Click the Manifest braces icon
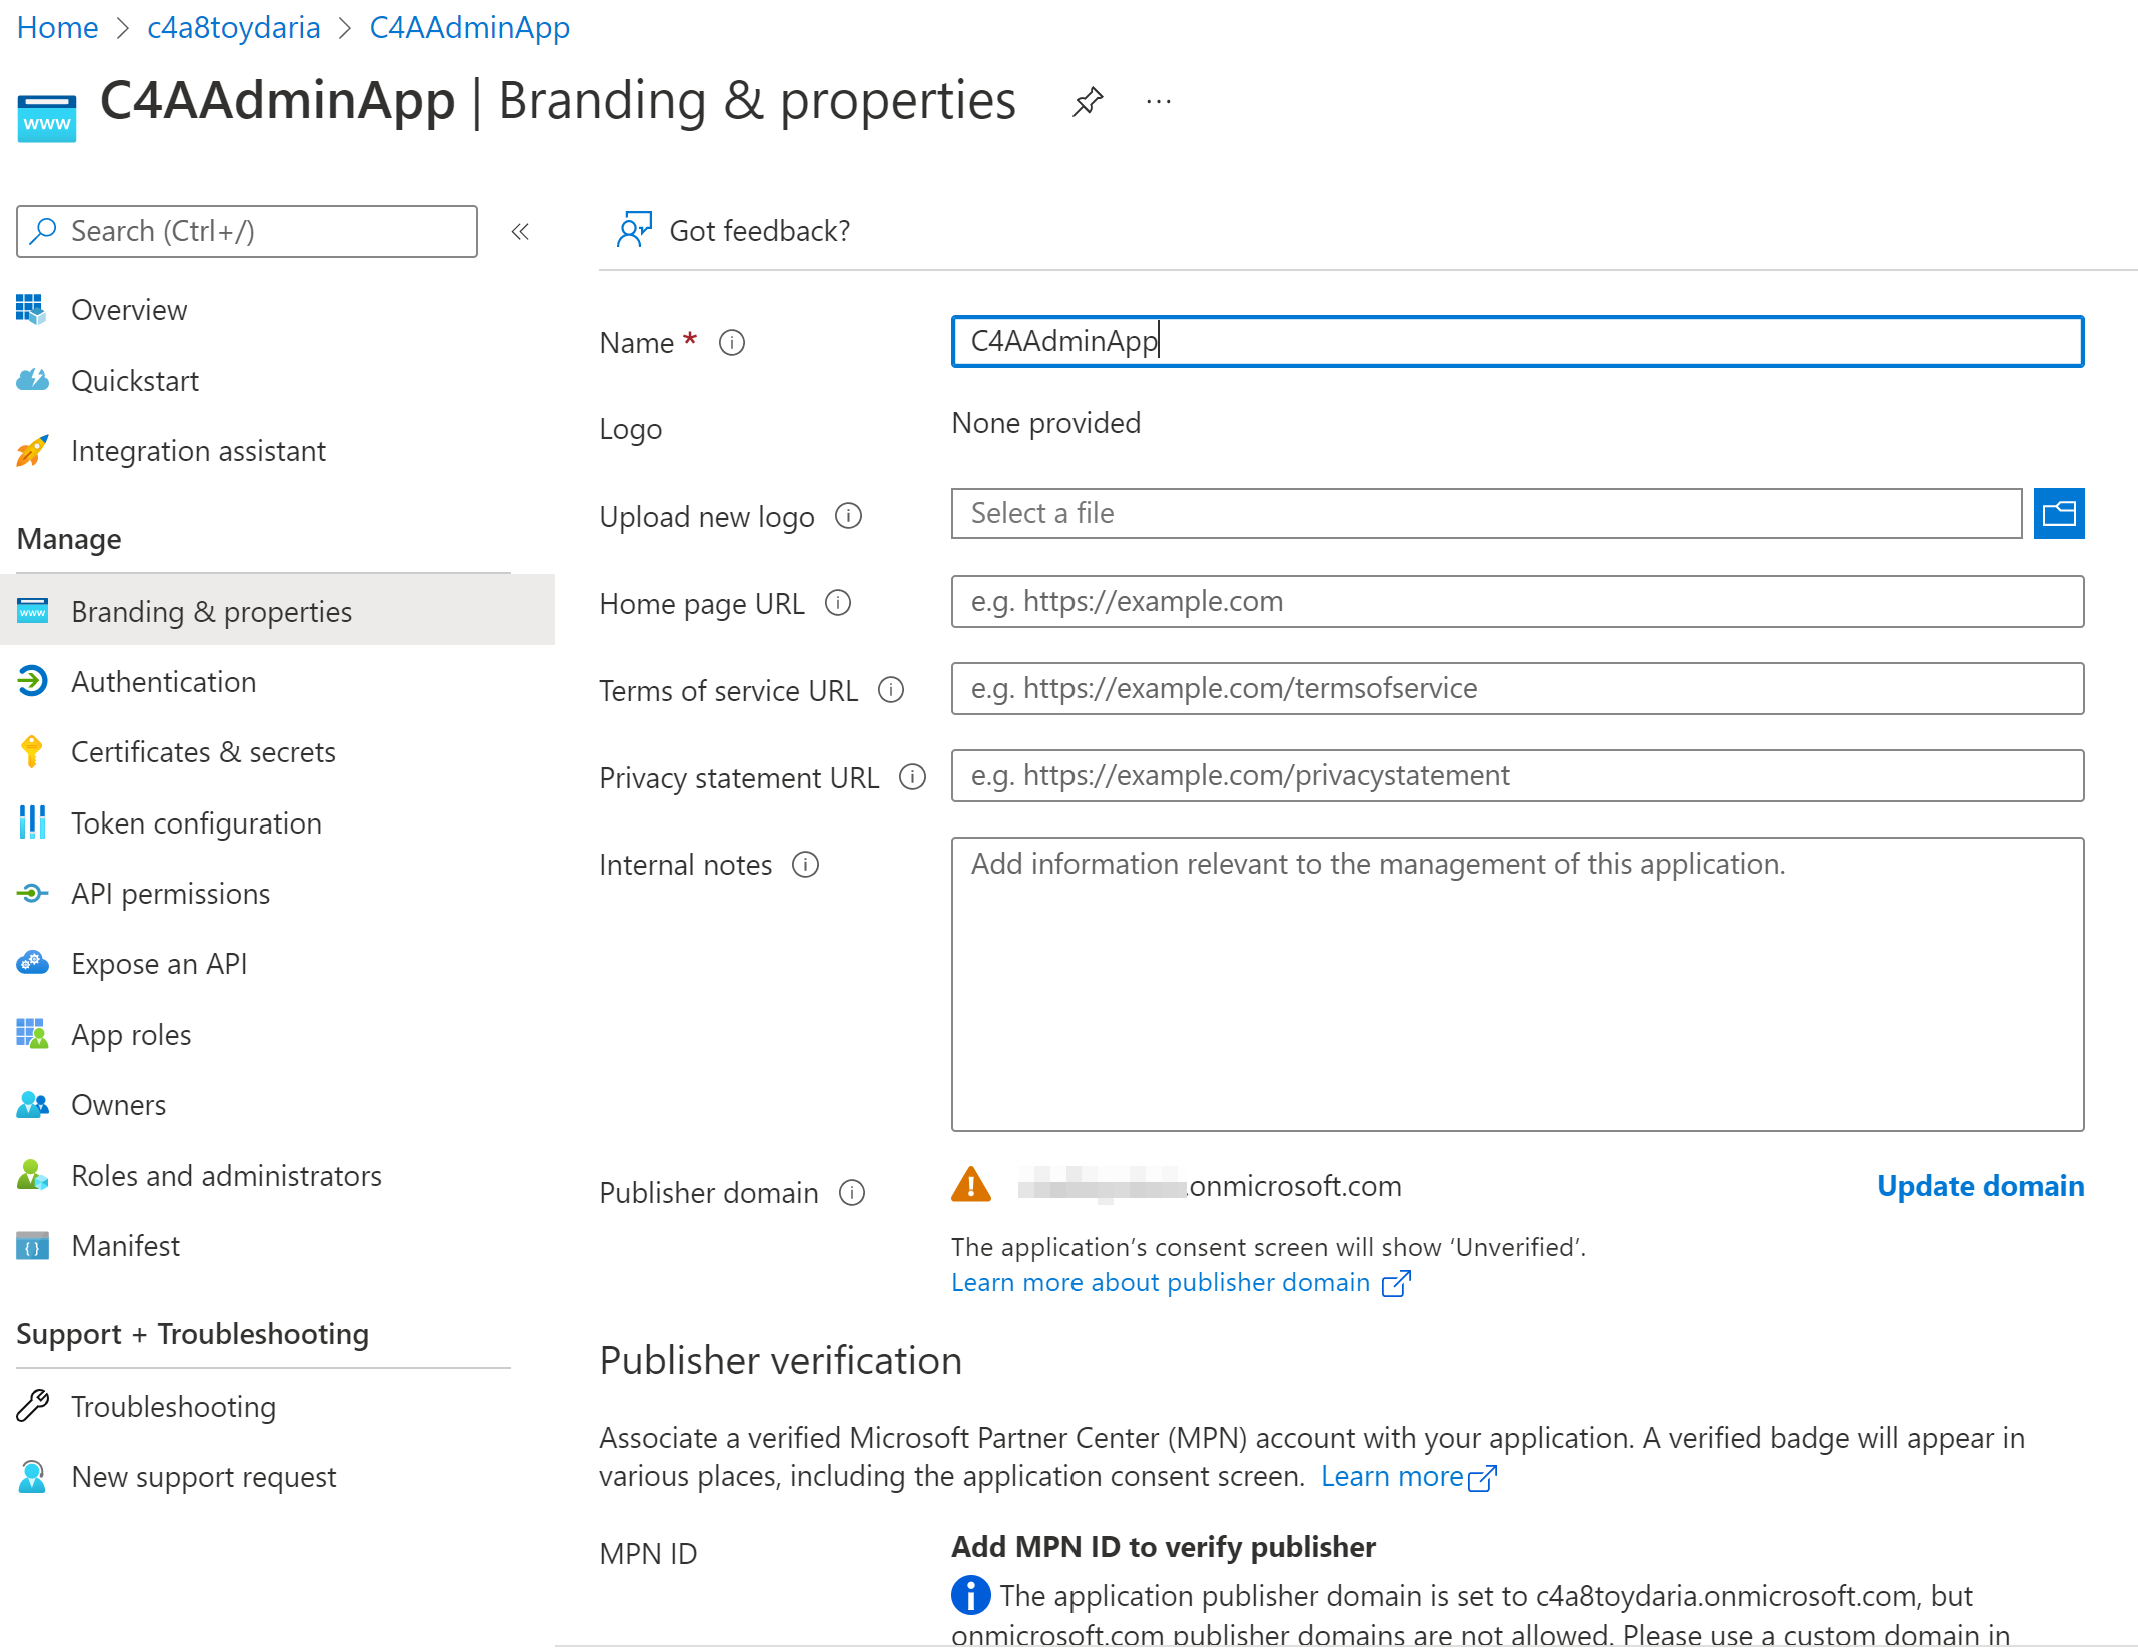The height and width of the screenshot is (1648, 2138). pyautogui.click(x=32, y=1246)
